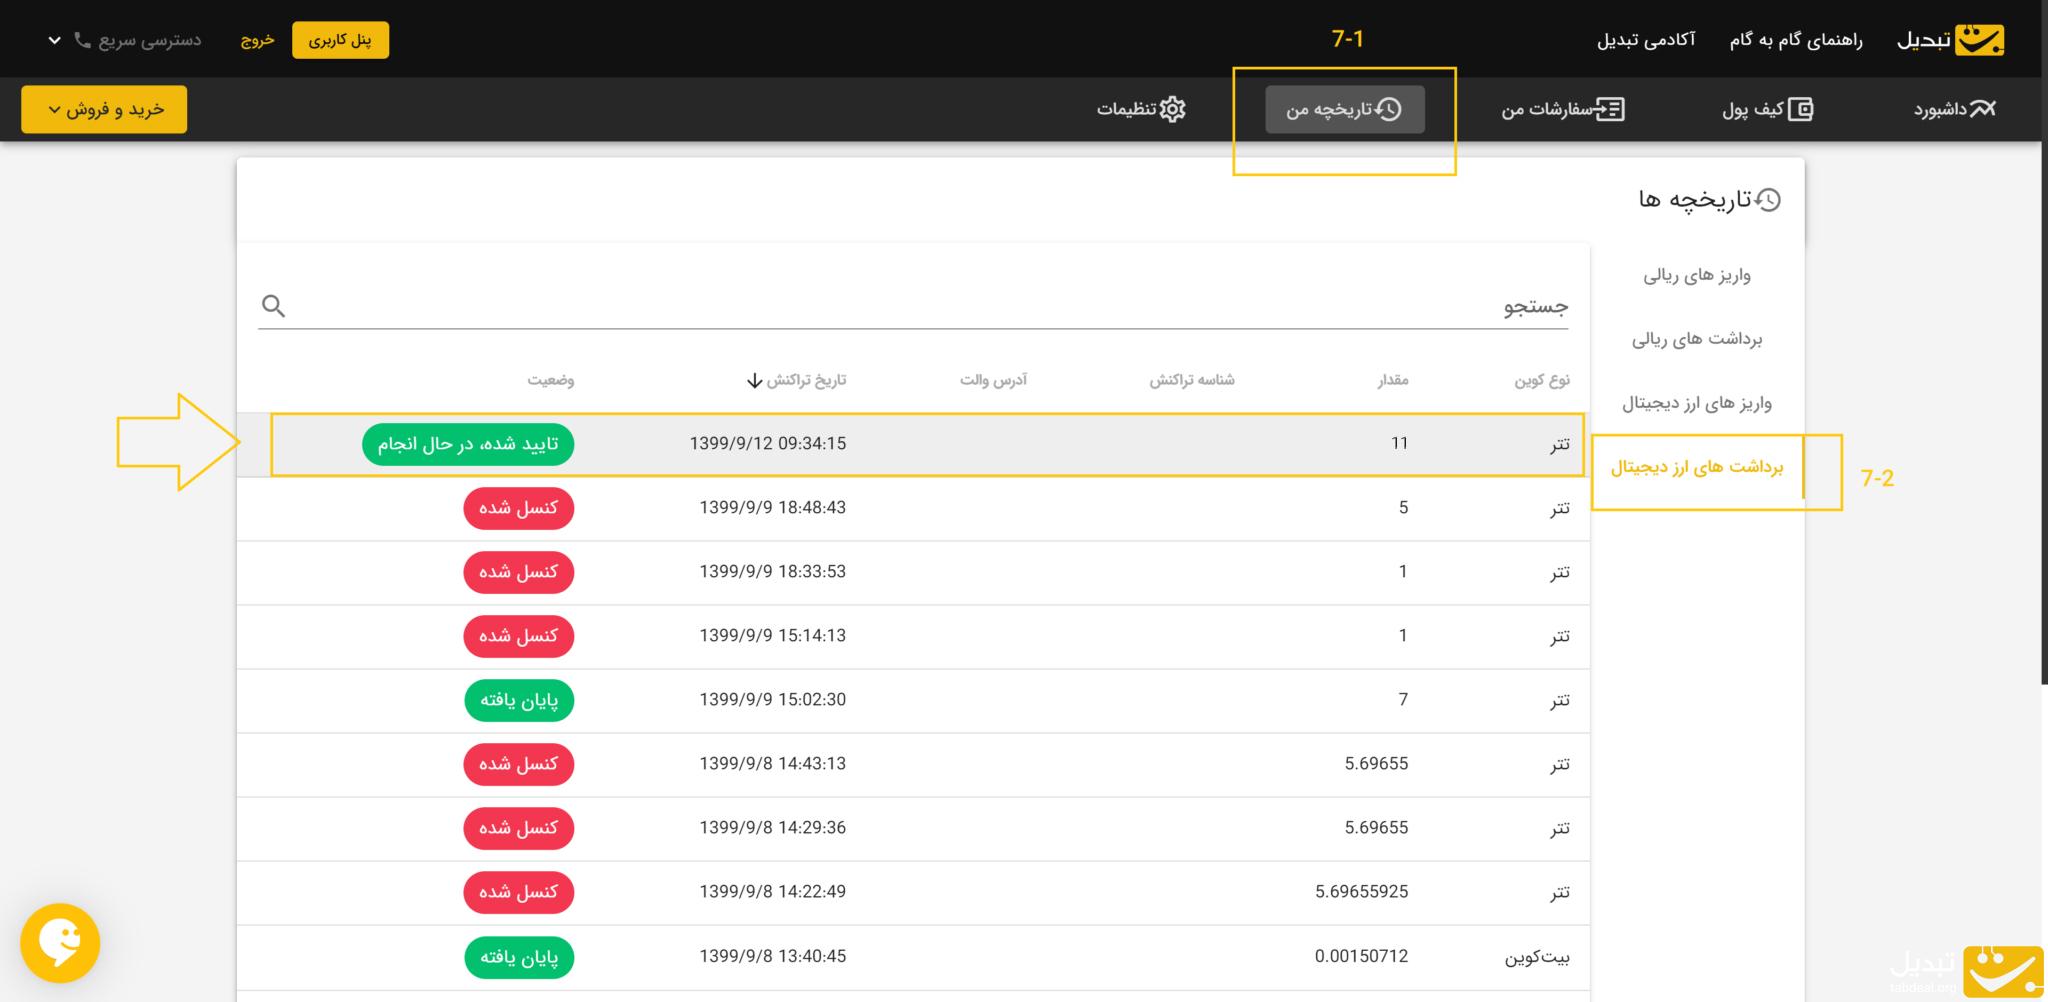Click the orders list icon
Image resolution: width=2048 pixels, height=1002 pixels.
click(x=1609, y=109)
